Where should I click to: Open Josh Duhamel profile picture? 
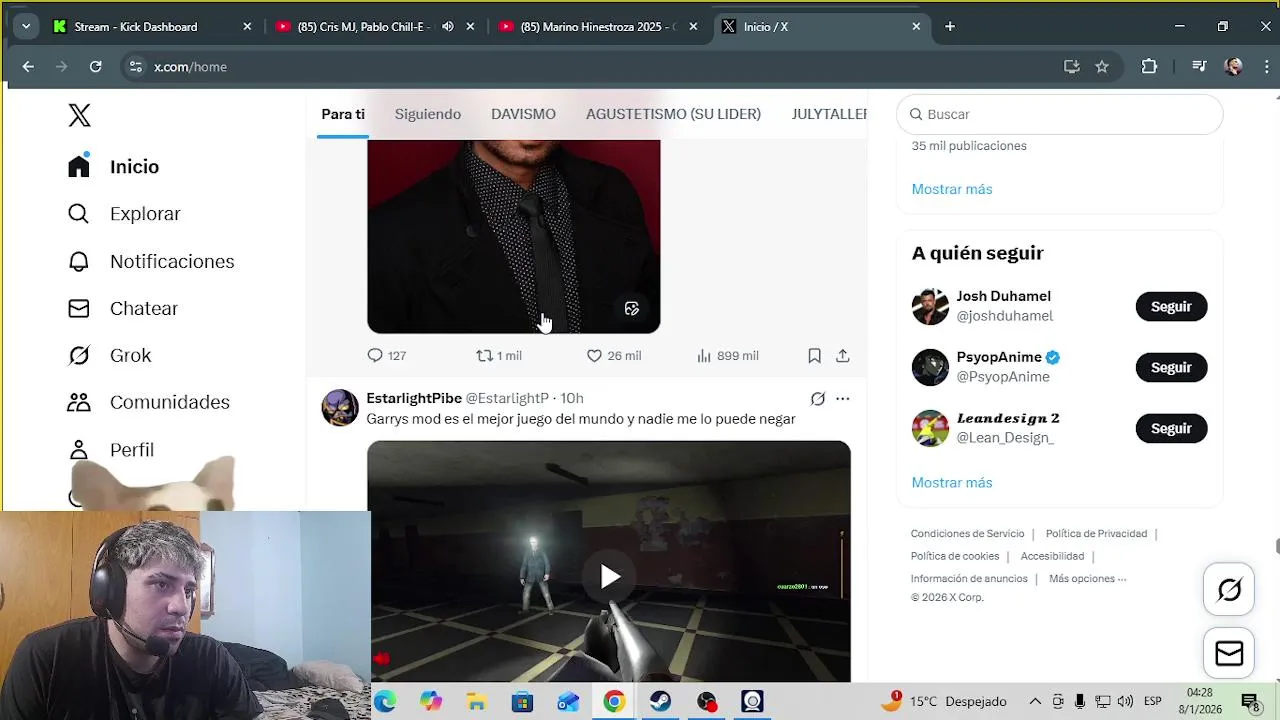(930, 306)
